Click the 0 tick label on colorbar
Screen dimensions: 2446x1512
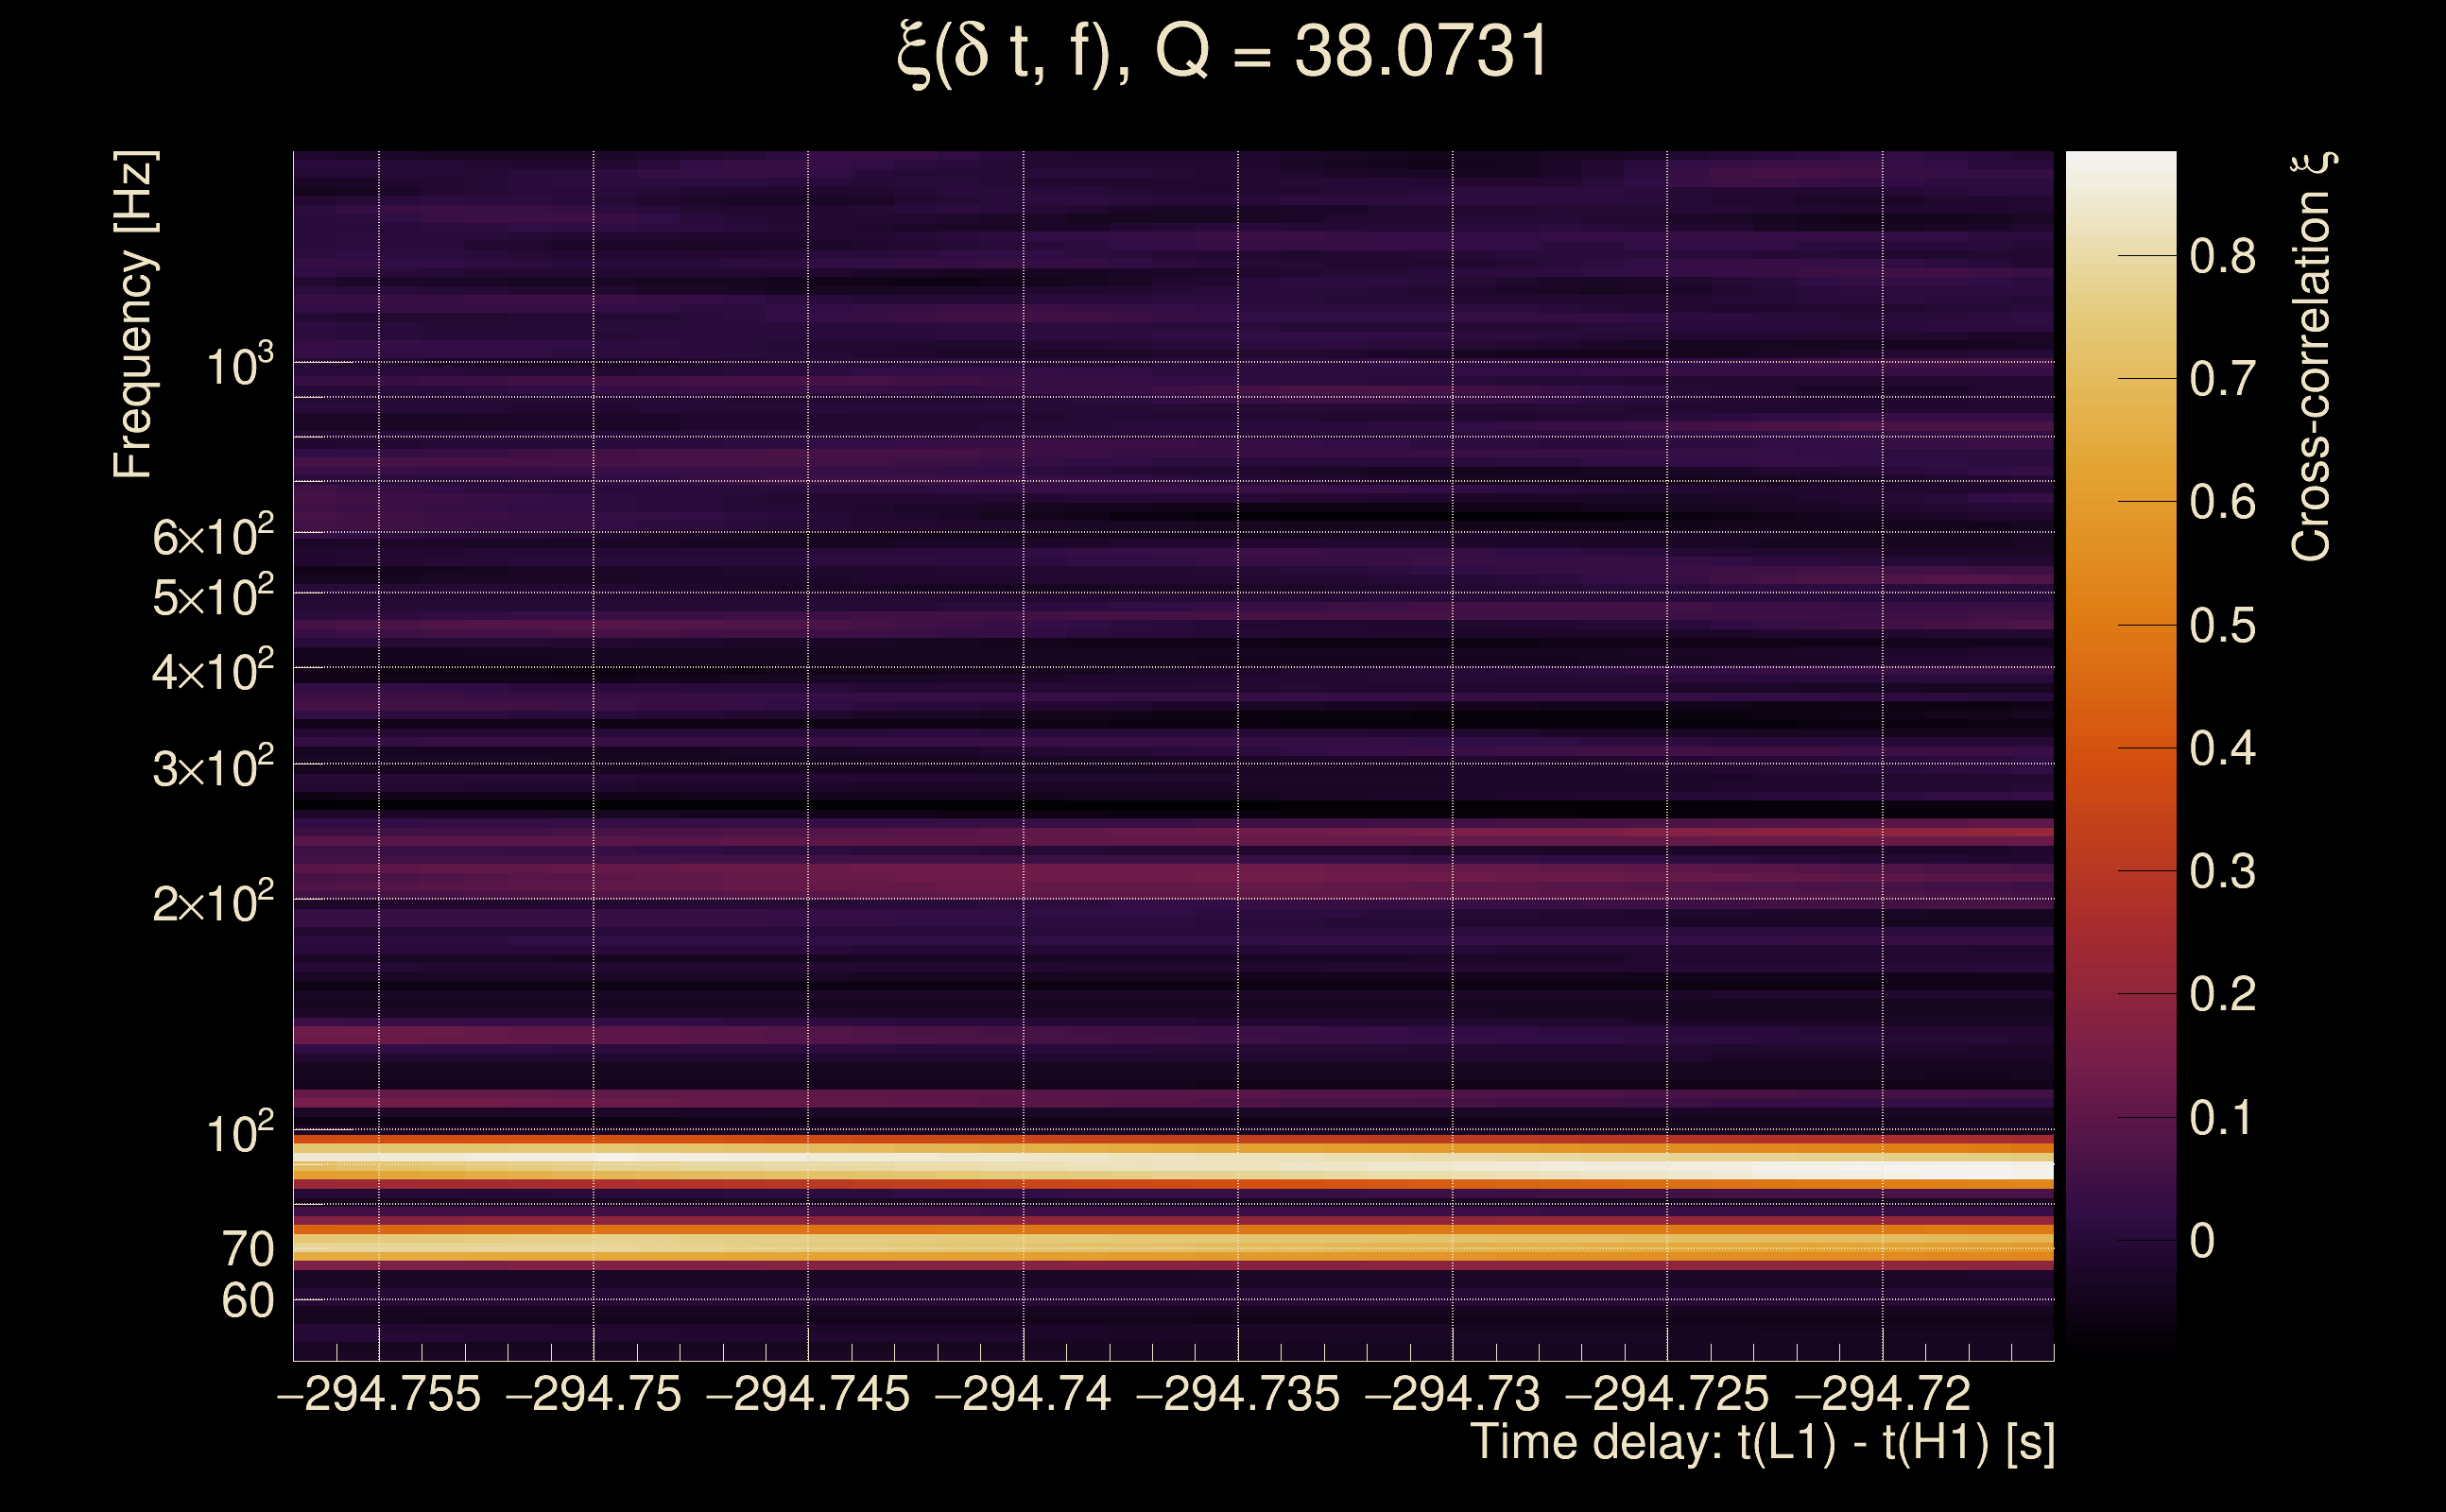(x=2202, y=1241)
